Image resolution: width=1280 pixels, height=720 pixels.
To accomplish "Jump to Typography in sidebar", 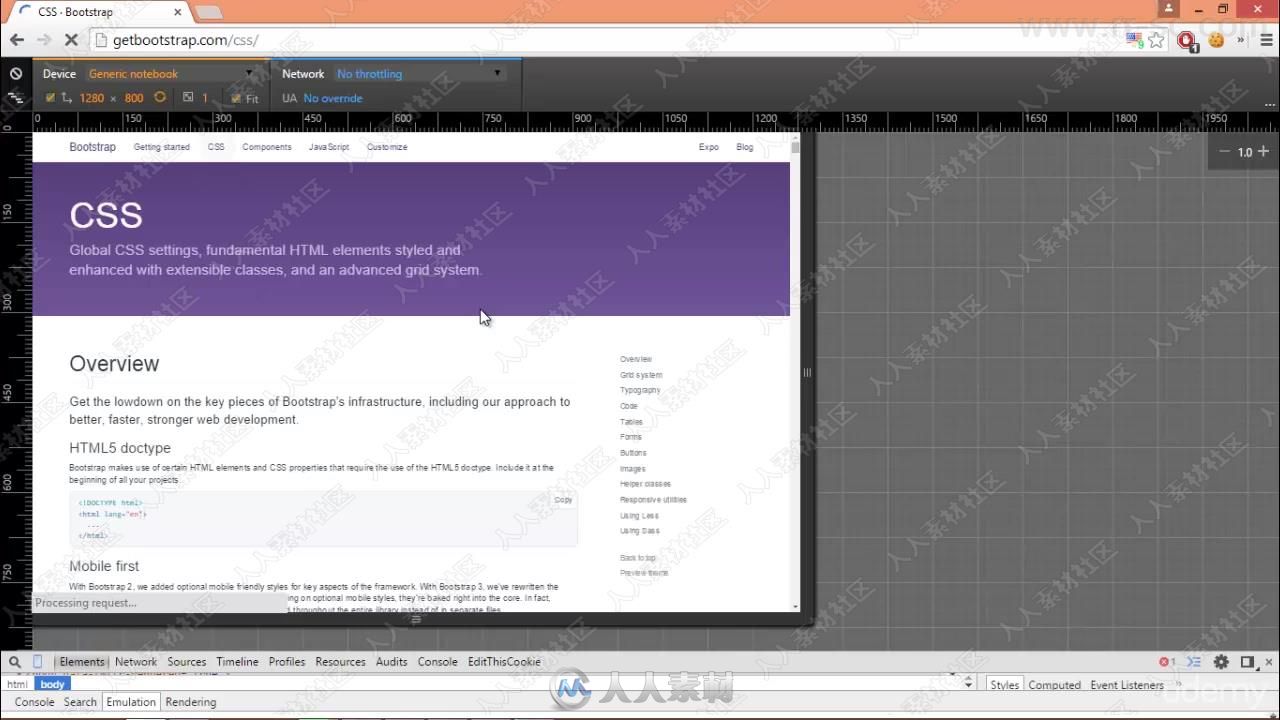I will [x=640, y=390].
